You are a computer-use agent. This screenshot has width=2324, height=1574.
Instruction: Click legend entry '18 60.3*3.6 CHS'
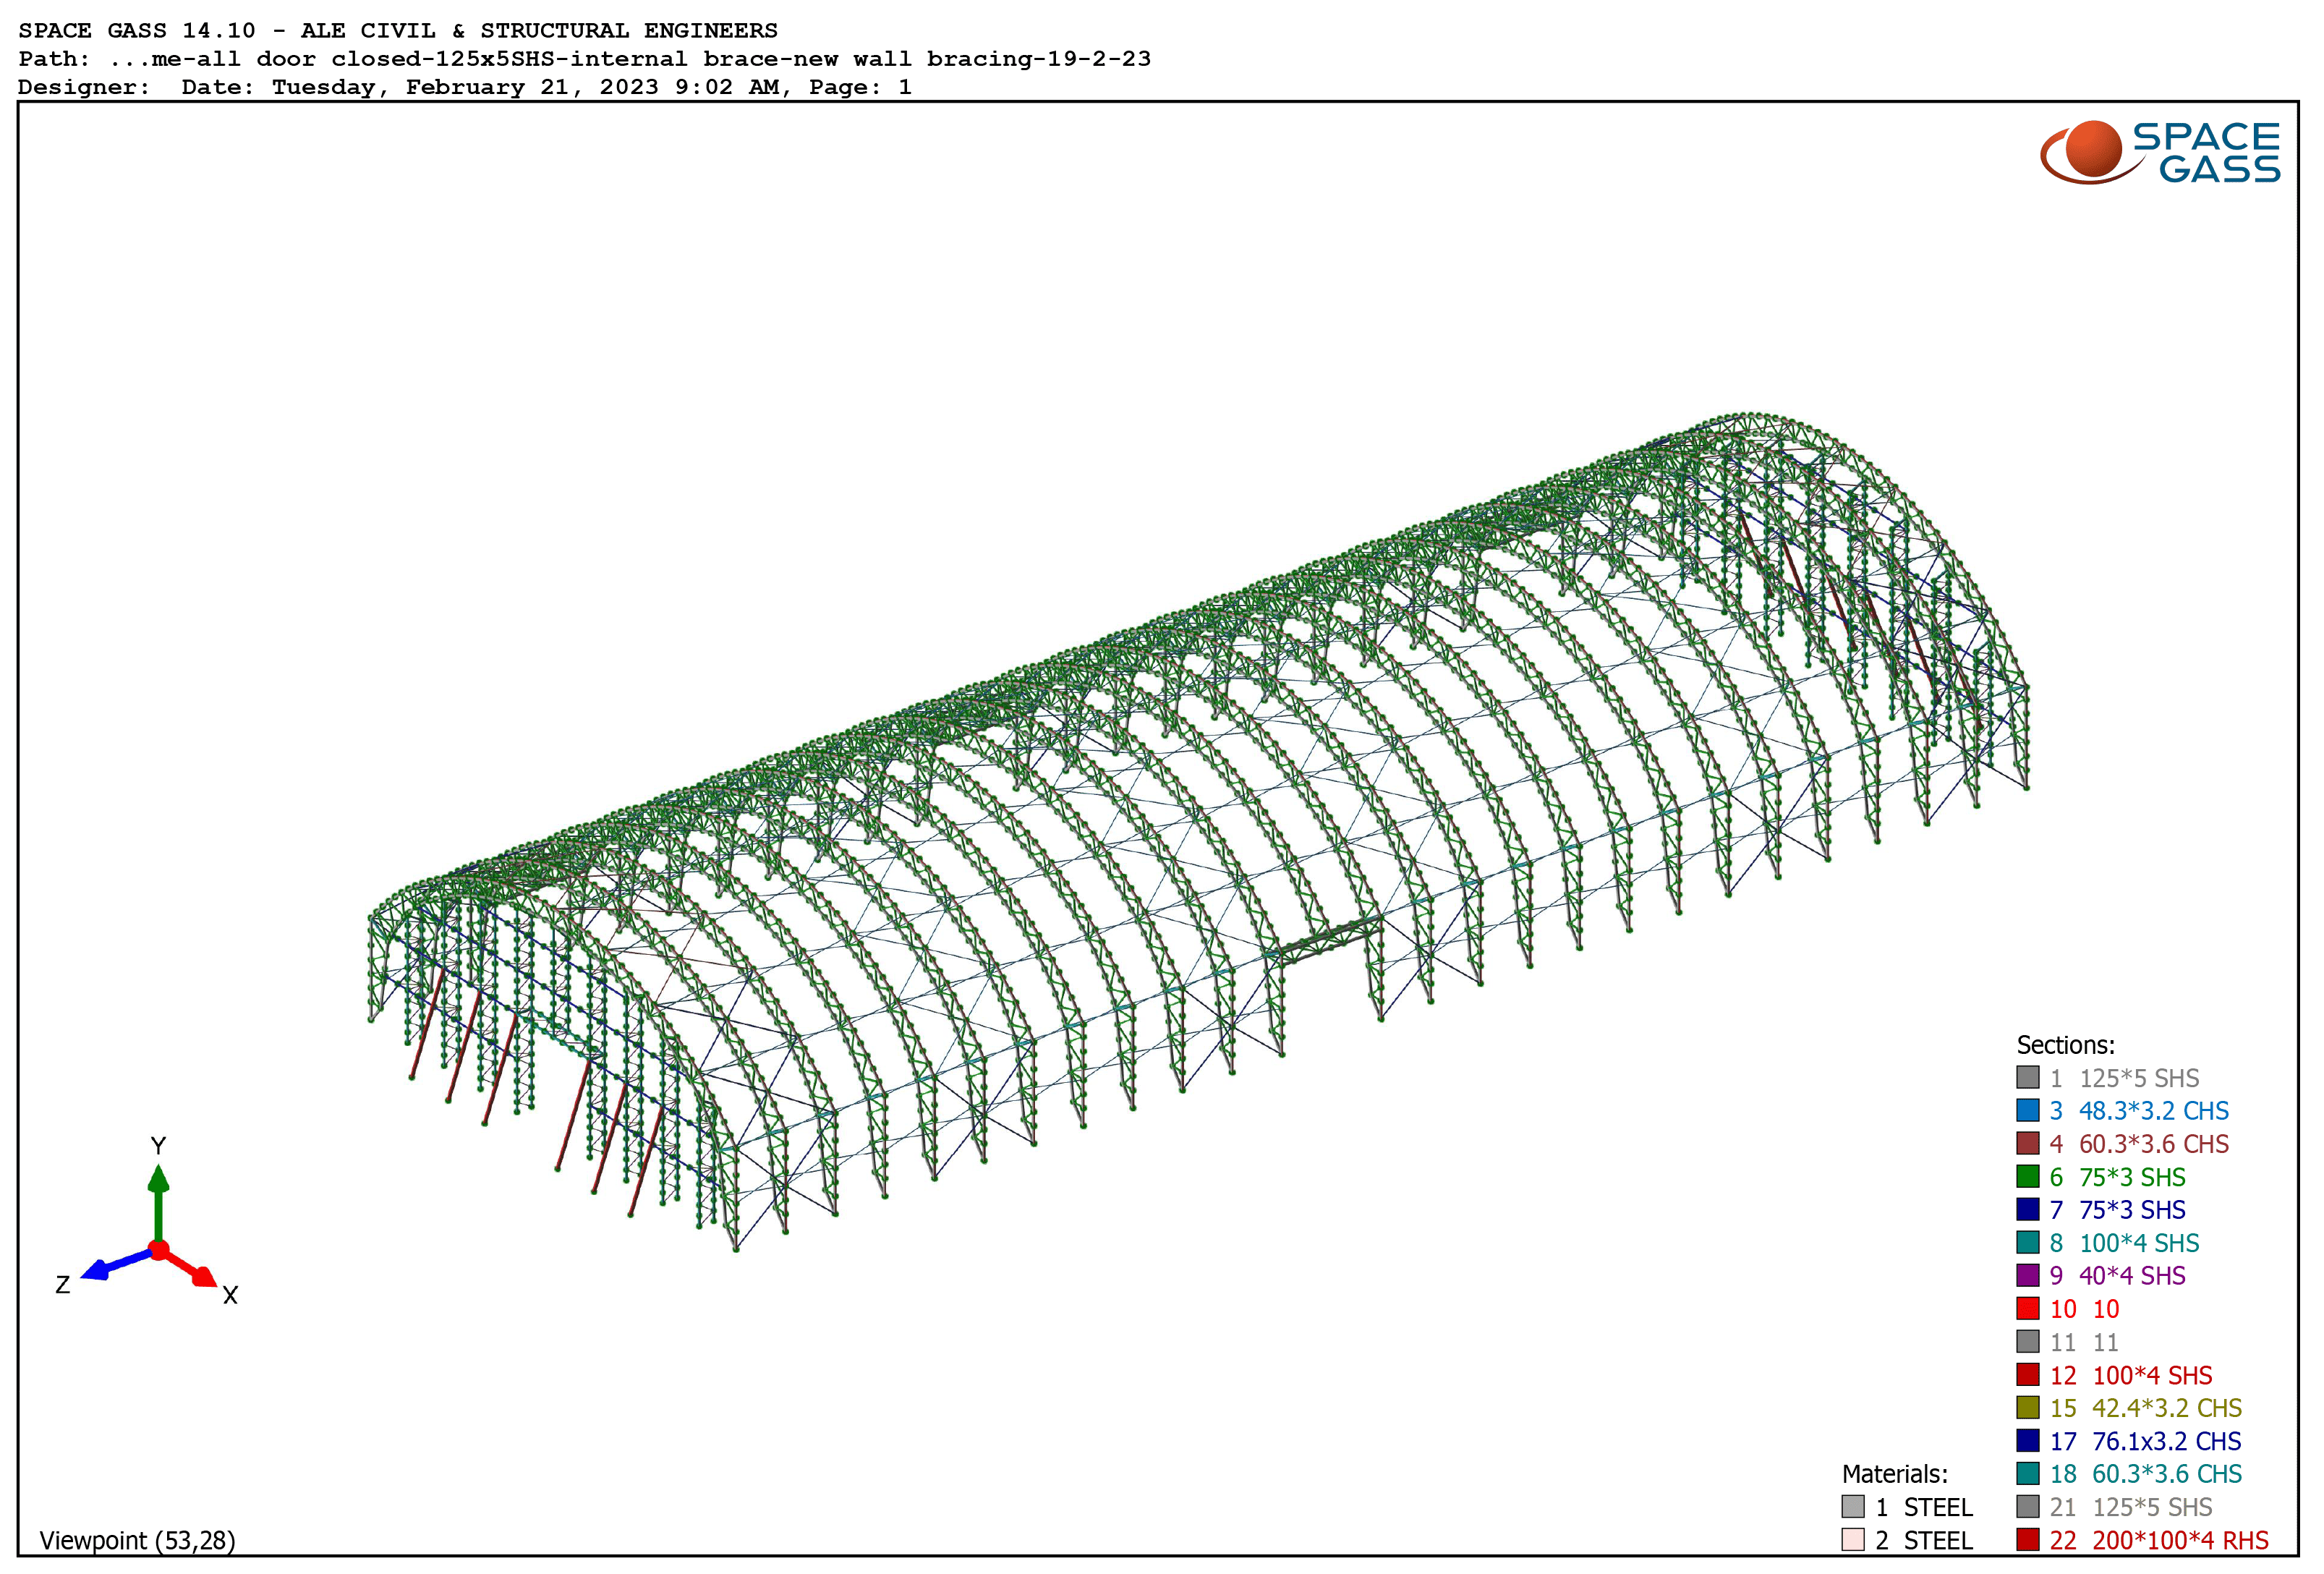(2146, 1474)
